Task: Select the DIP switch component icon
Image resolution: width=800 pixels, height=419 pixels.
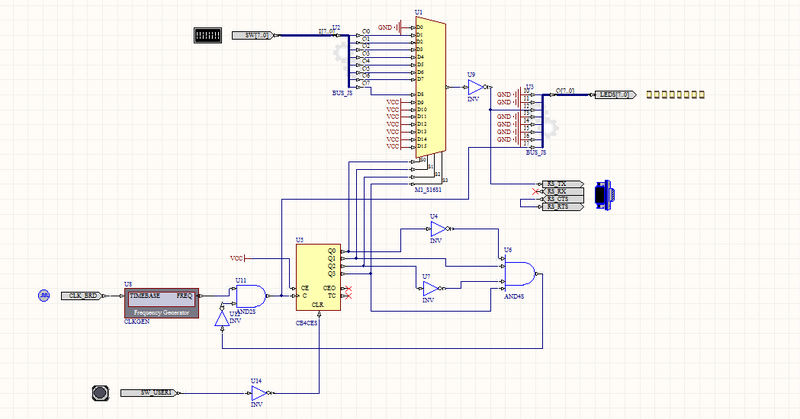Action: click(x=207, y=35)
